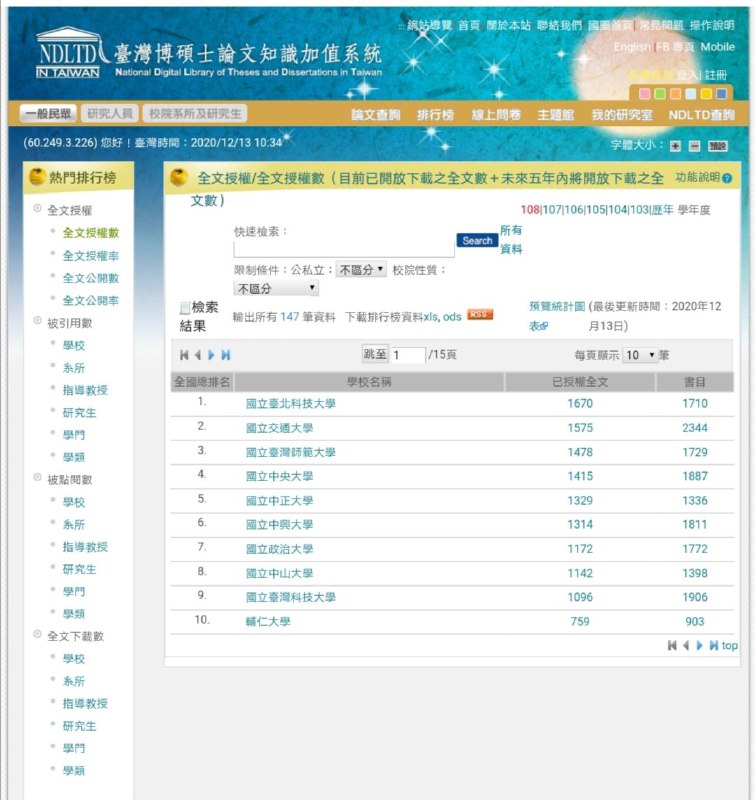Select the pink theme color swatch
This screenshot has height=800, width=755.
(x=644, y=93)
